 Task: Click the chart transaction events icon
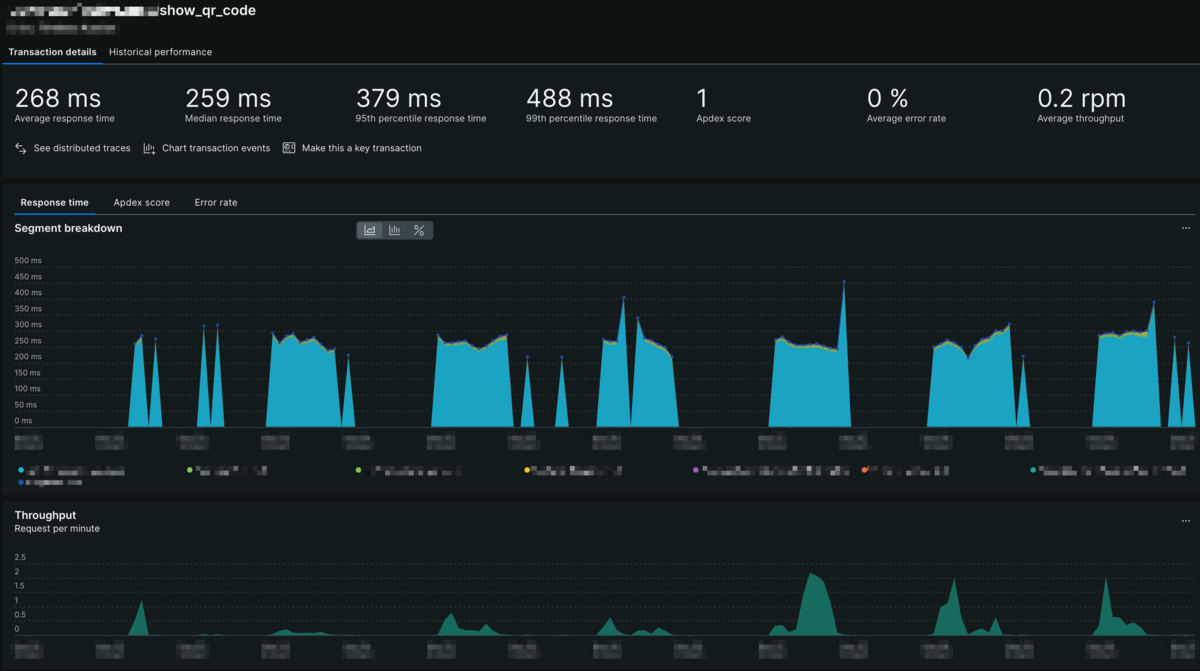[149, 148]
